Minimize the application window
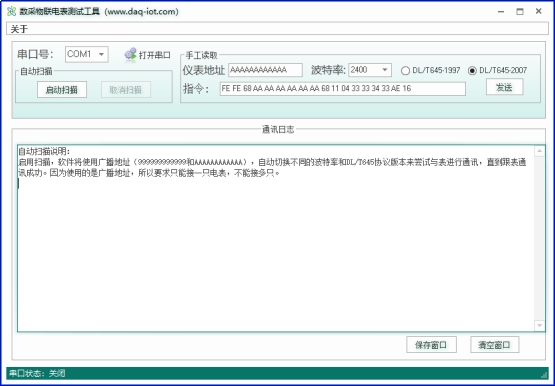The image size is (555, 386). point(501,11)
